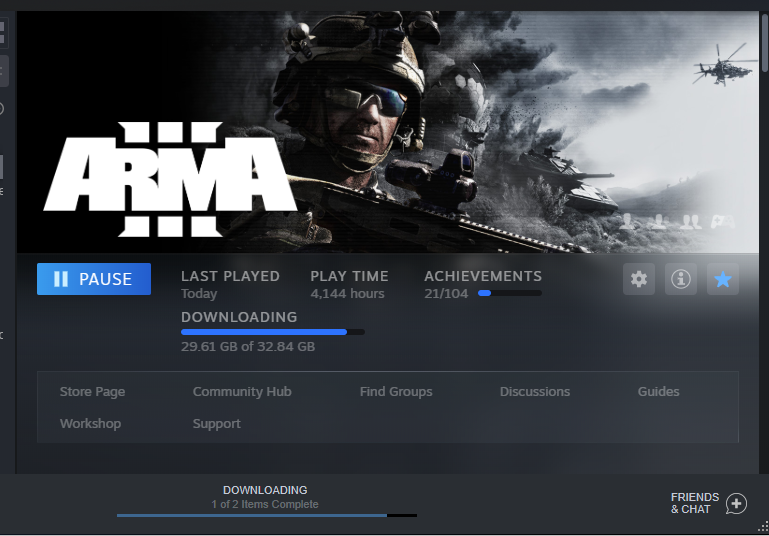Viewport: 769px width, 536px height.
Task: Click the Play Time 4,144 hours text
Action: [x=349, y=284]
